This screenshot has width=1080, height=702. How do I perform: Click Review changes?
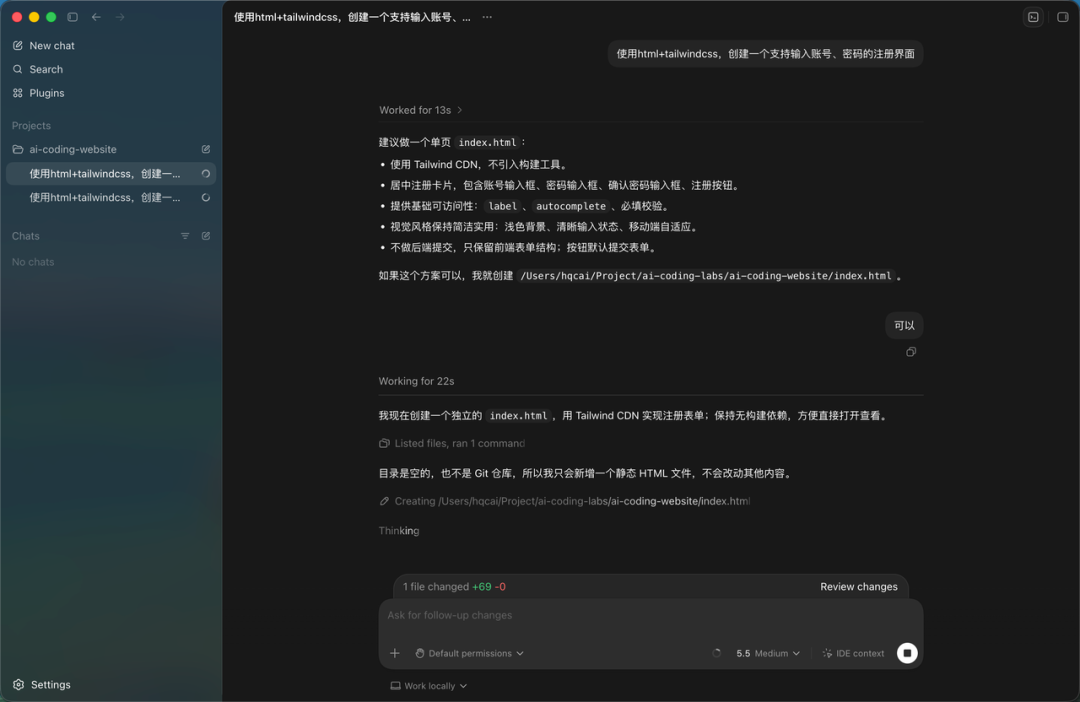(x=859, y=587)
